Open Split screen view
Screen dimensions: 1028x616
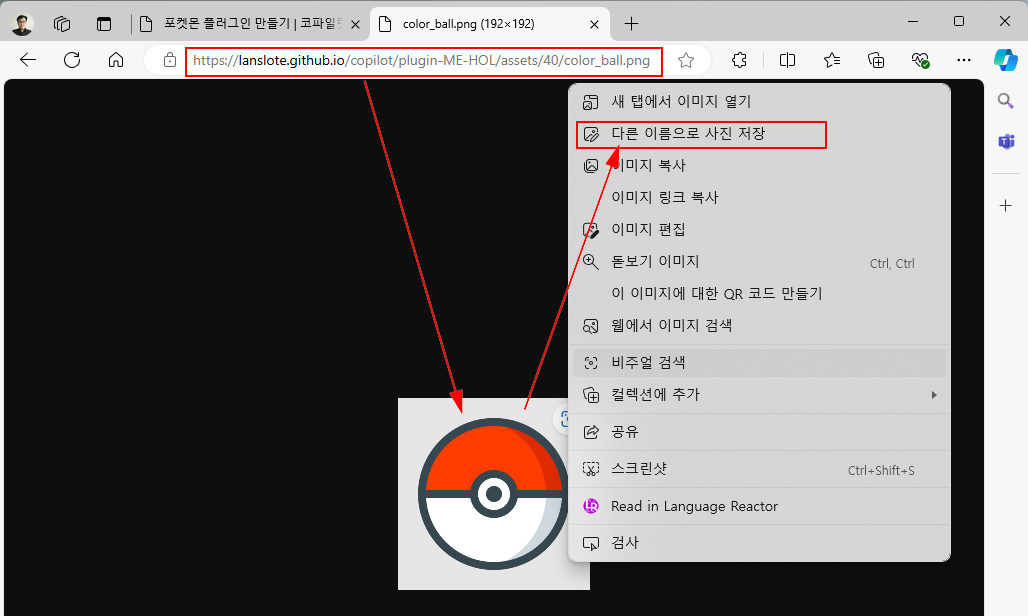pos(787,60)
